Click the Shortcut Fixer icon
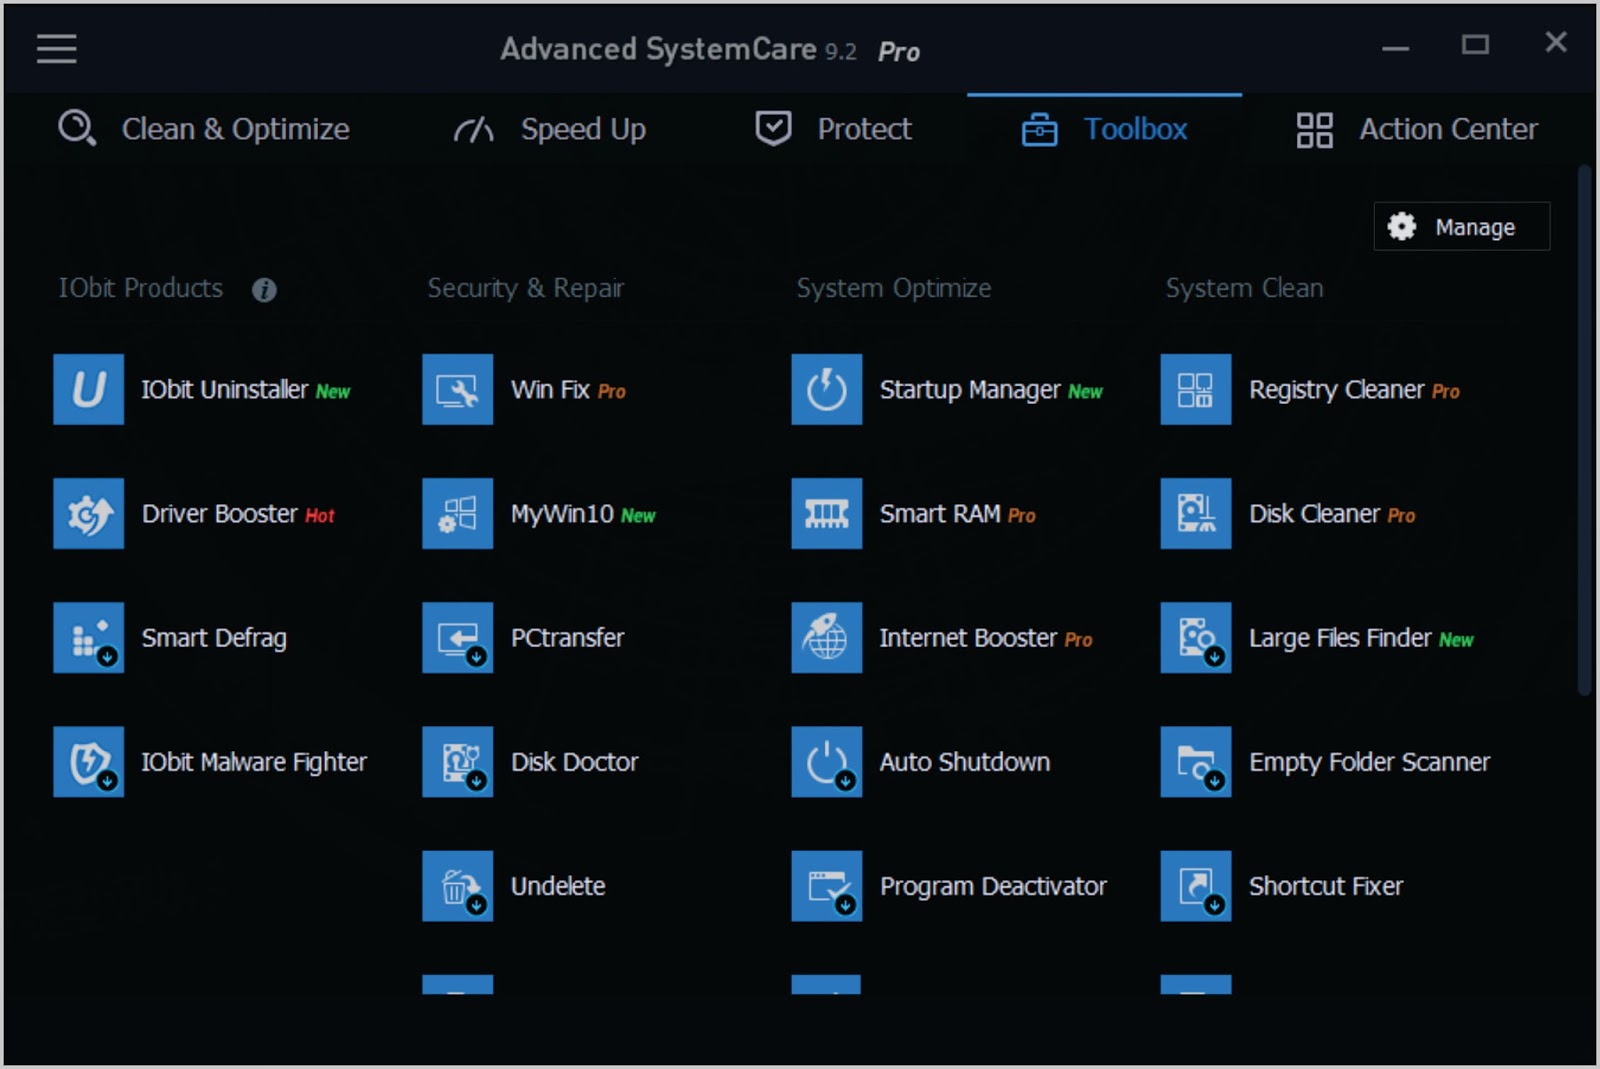This screenshot has height=1069, width=1600. 1195,885
